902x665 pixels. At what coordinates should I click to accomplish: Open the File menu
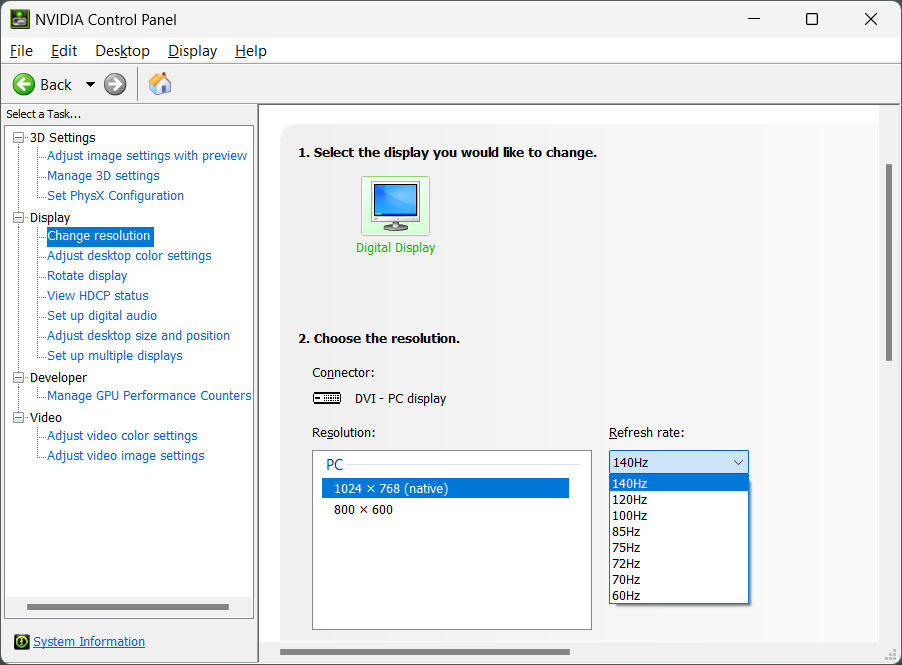tap(21, 51)
